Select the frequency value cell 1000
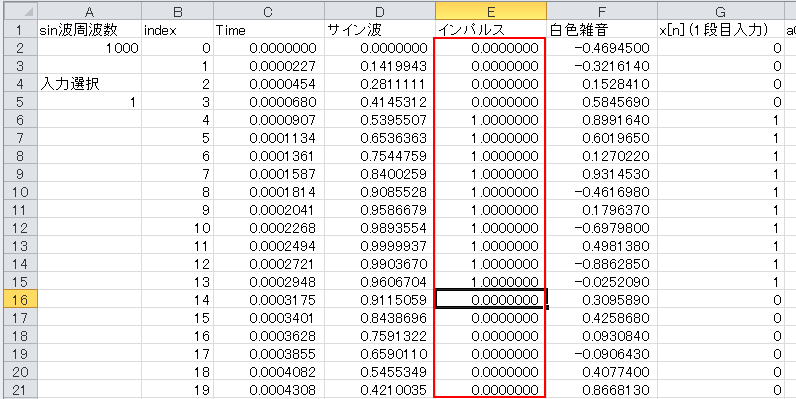The width and height of the screenshot is (796, 399). 89,48
